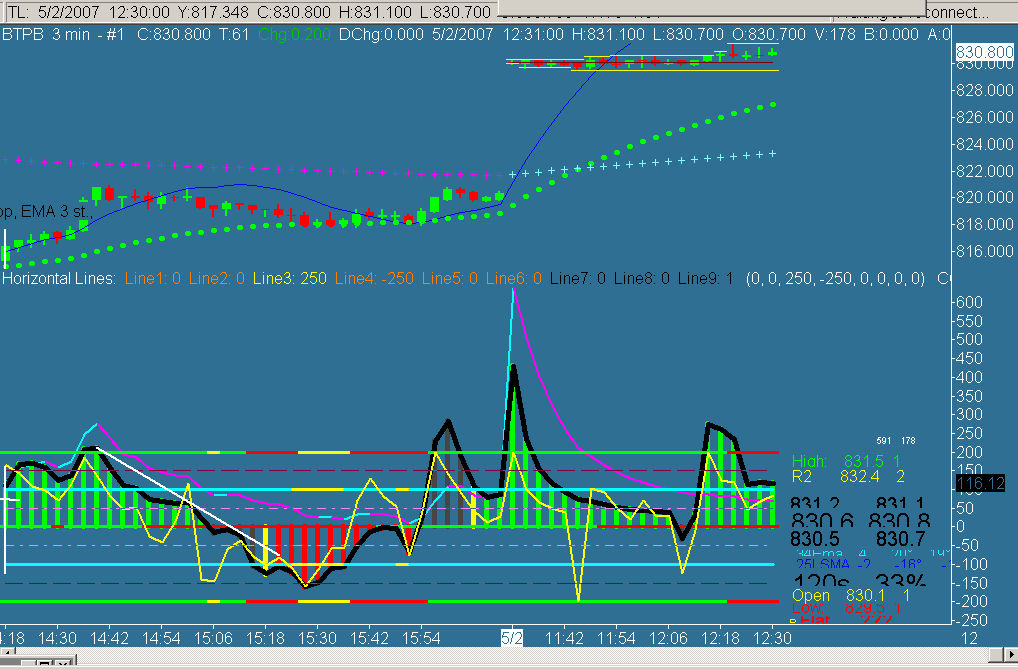This screenshot has width=1018, height=669.
Task: Click the 15:30 time axis label
Action: 317,638
